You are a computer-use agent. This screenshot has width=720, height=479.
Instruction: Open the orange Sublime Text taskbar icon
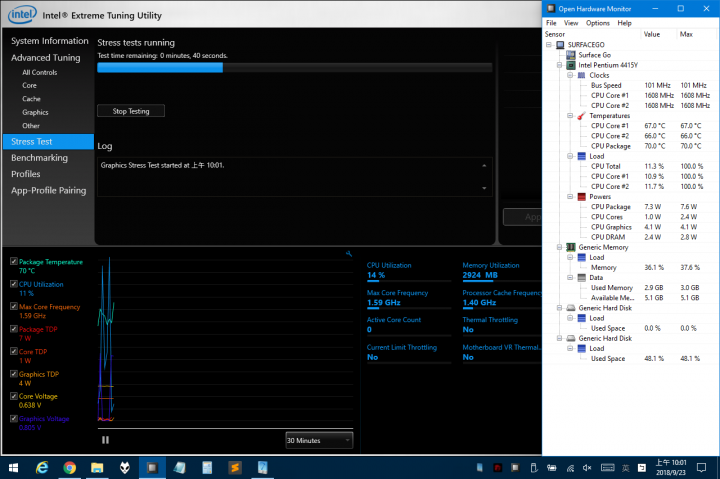[x=235, y=468]
